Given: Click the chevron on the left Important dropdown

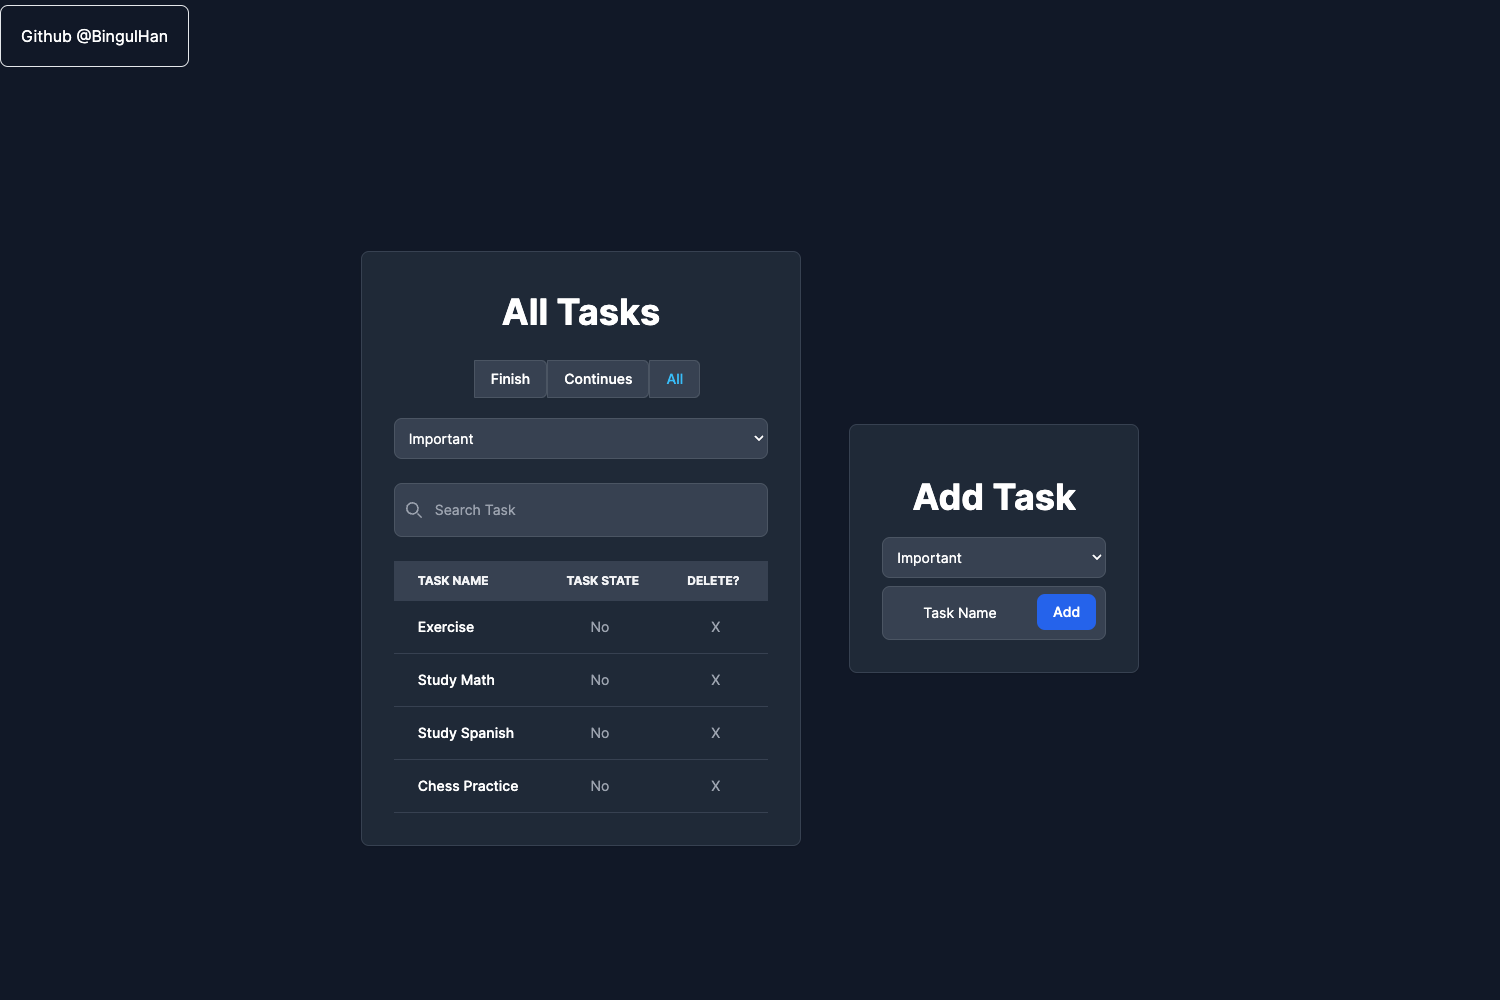Looking at the screenshot, I should click(757, 438).
